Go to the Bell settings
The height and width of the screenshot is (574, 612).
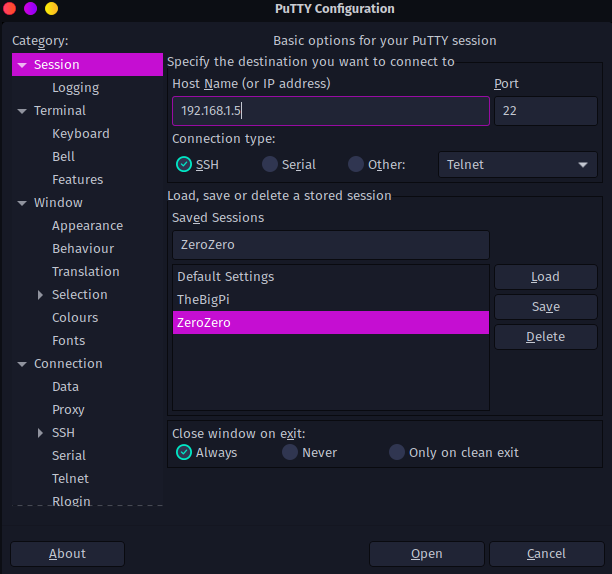63,157
